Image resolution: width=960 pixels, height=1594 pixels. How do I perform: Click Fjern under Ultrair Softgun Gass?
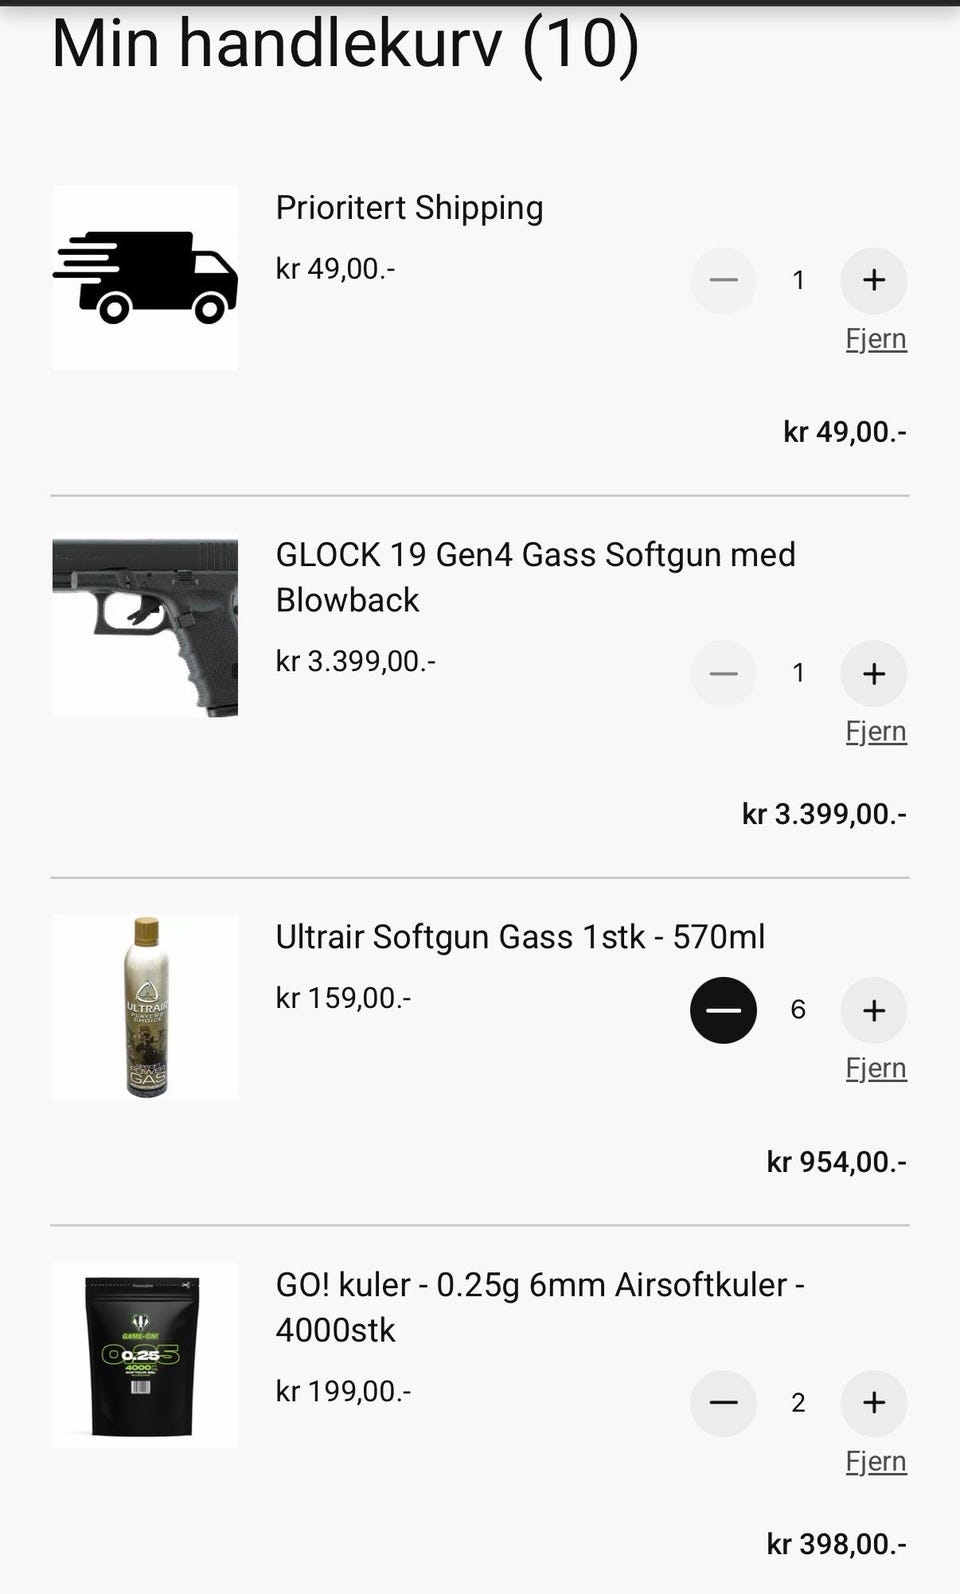[x=875, y=1069]
